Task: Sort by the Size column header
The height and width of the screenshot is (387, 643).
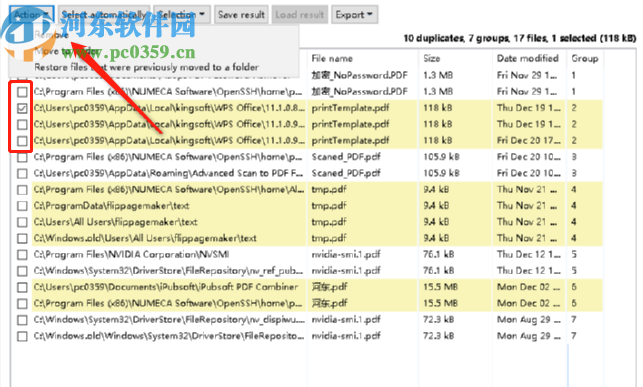Action: [431, 58]
